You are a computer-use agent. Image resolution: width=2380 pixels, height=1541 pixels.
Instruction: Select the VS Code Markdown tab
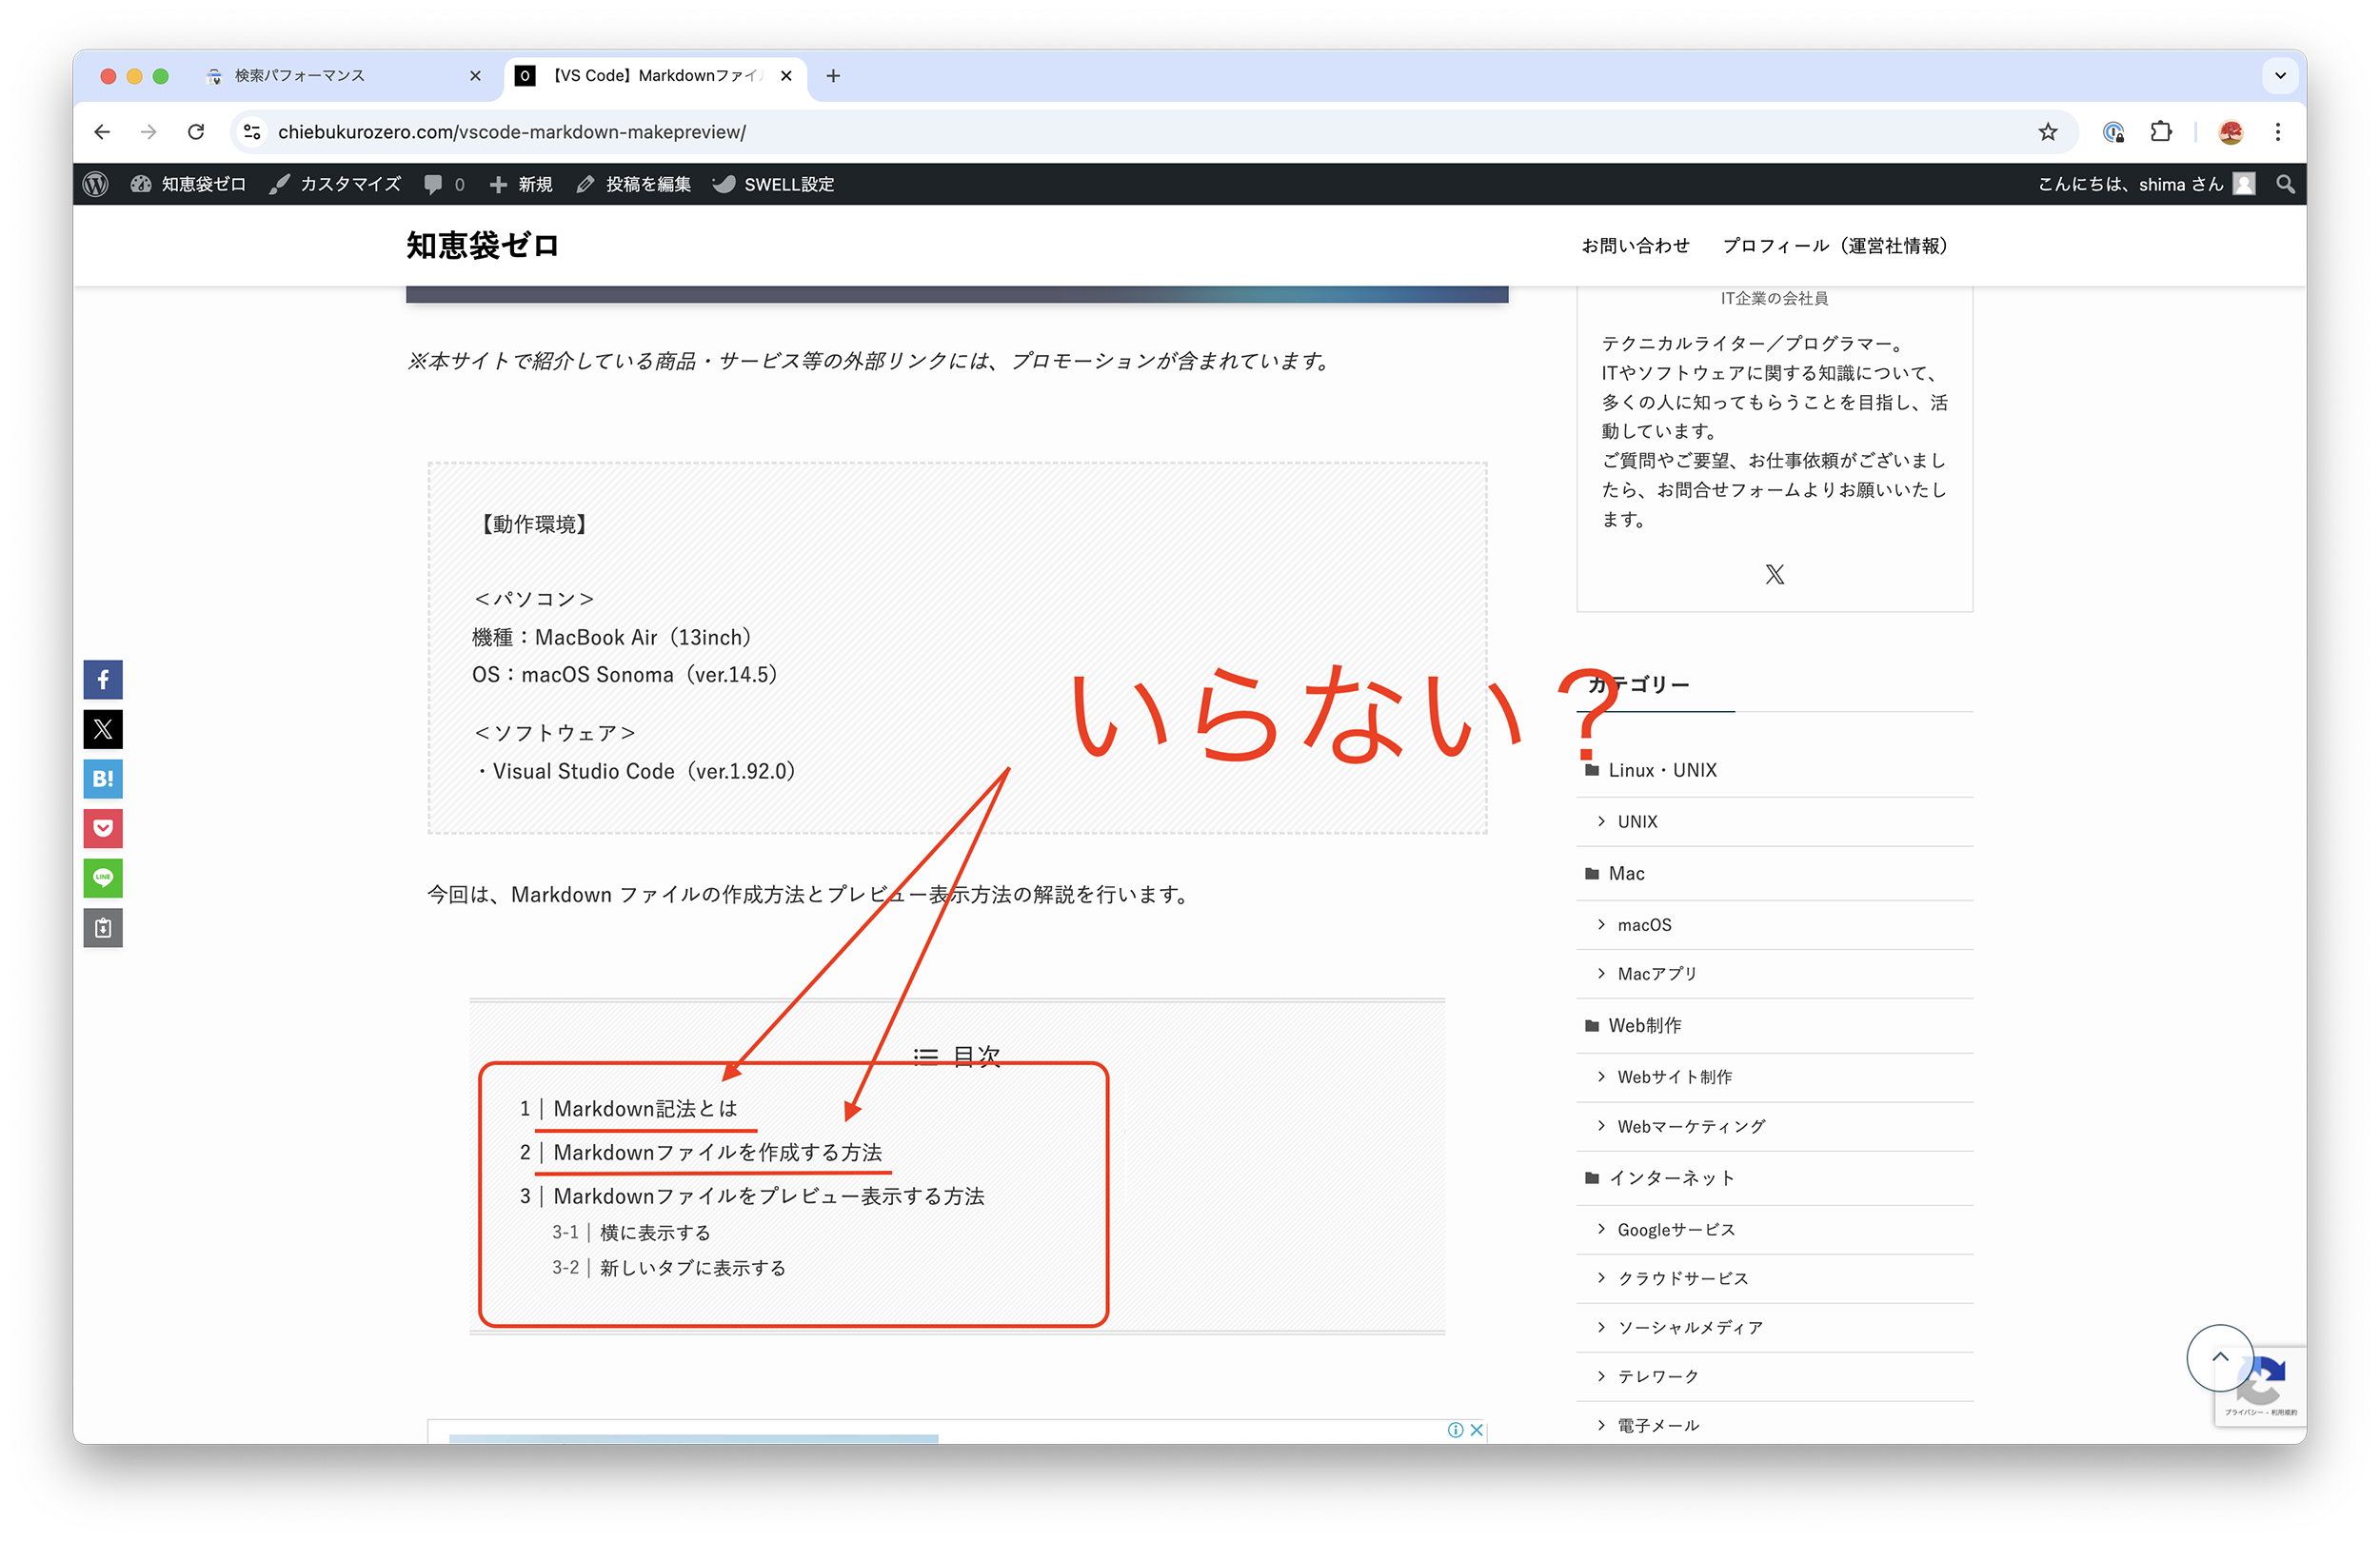tap(655, 76)
